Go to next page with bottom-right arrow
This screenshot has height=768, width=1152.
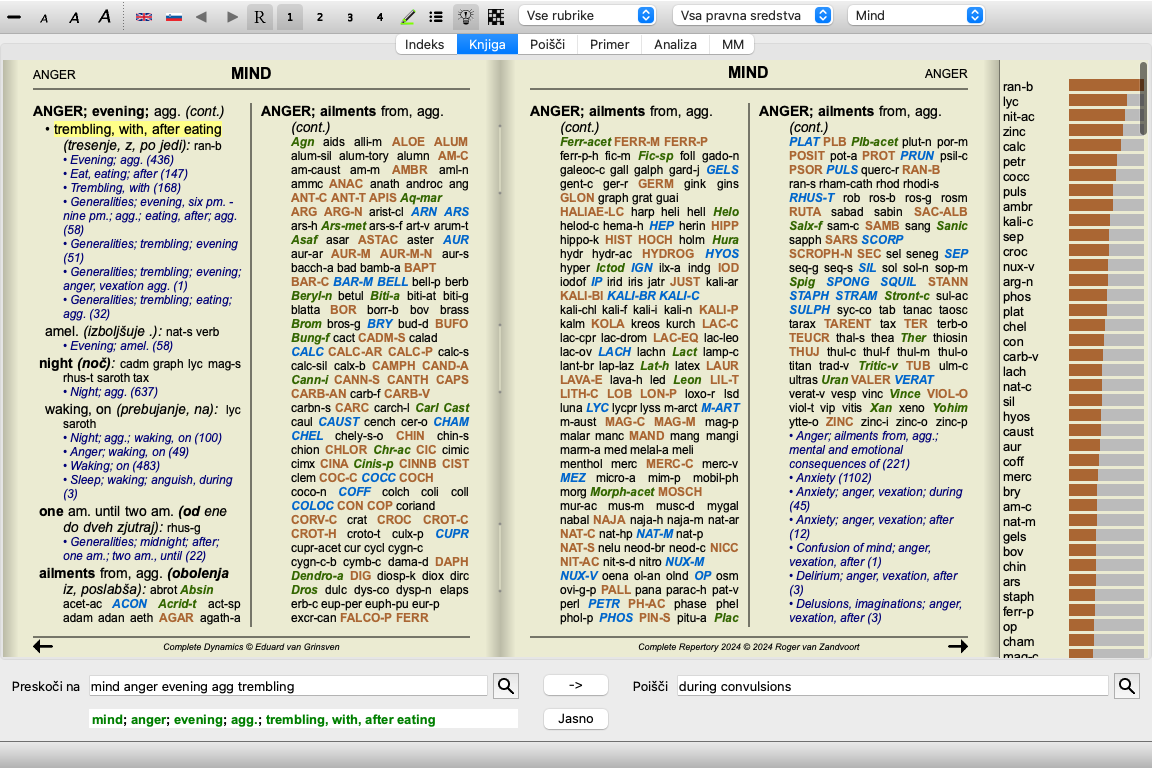(x=958, y=646)
